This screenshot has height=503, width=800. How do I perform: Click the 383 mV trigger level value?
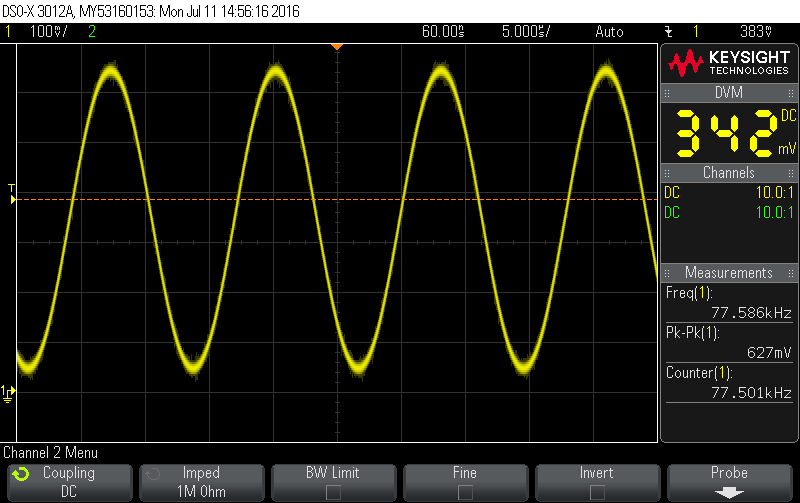756,32
